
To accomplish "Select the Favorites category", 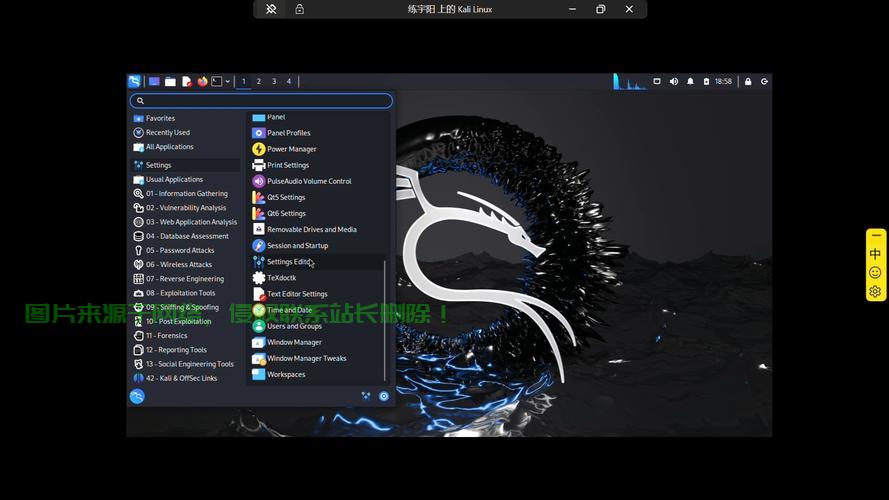I will (186, 118).
